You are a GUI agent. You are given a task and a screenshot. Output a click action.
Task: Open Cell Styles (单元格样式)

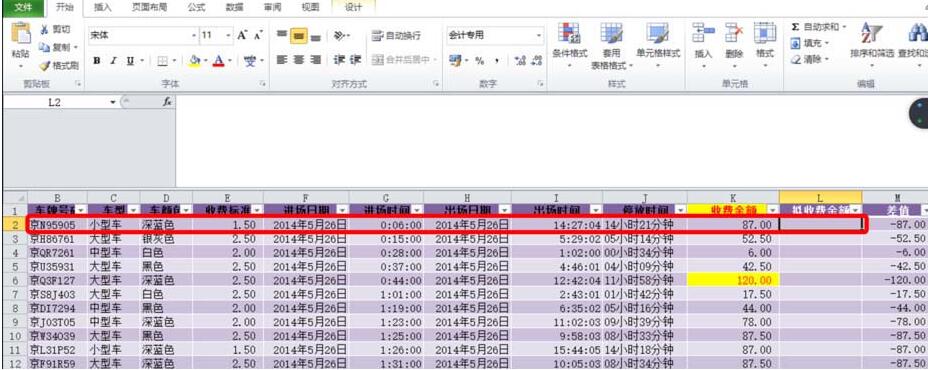click(x=658, y=44)
